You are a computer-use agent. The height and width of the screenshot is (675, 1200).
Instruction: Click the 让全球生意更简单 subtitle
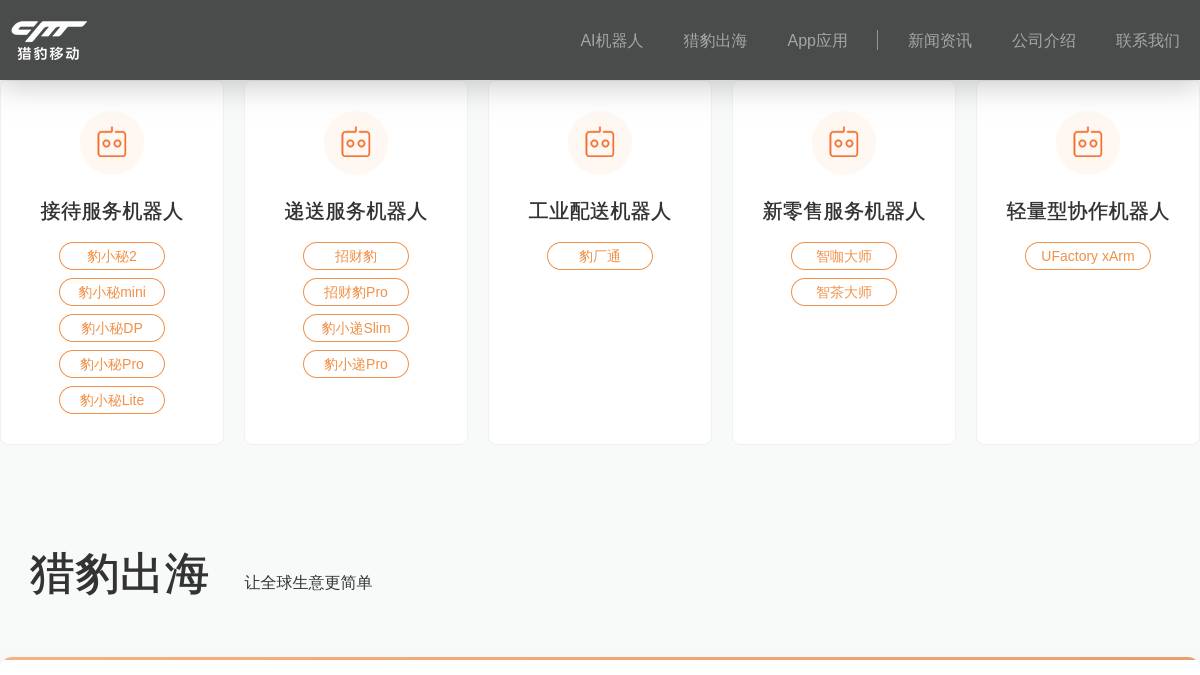tap(308, 582)
